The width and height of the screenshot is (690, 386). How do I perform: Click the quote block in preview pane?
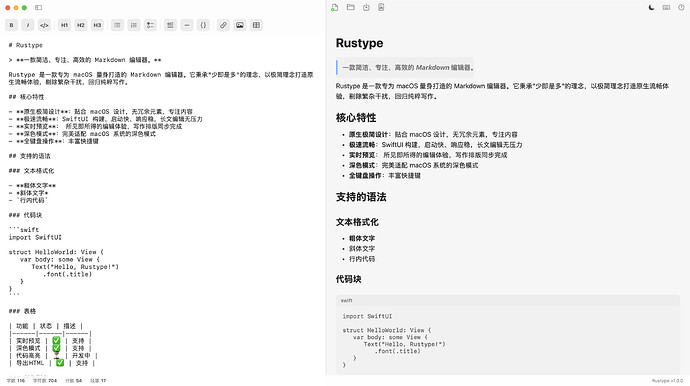[x=405, y=68]
